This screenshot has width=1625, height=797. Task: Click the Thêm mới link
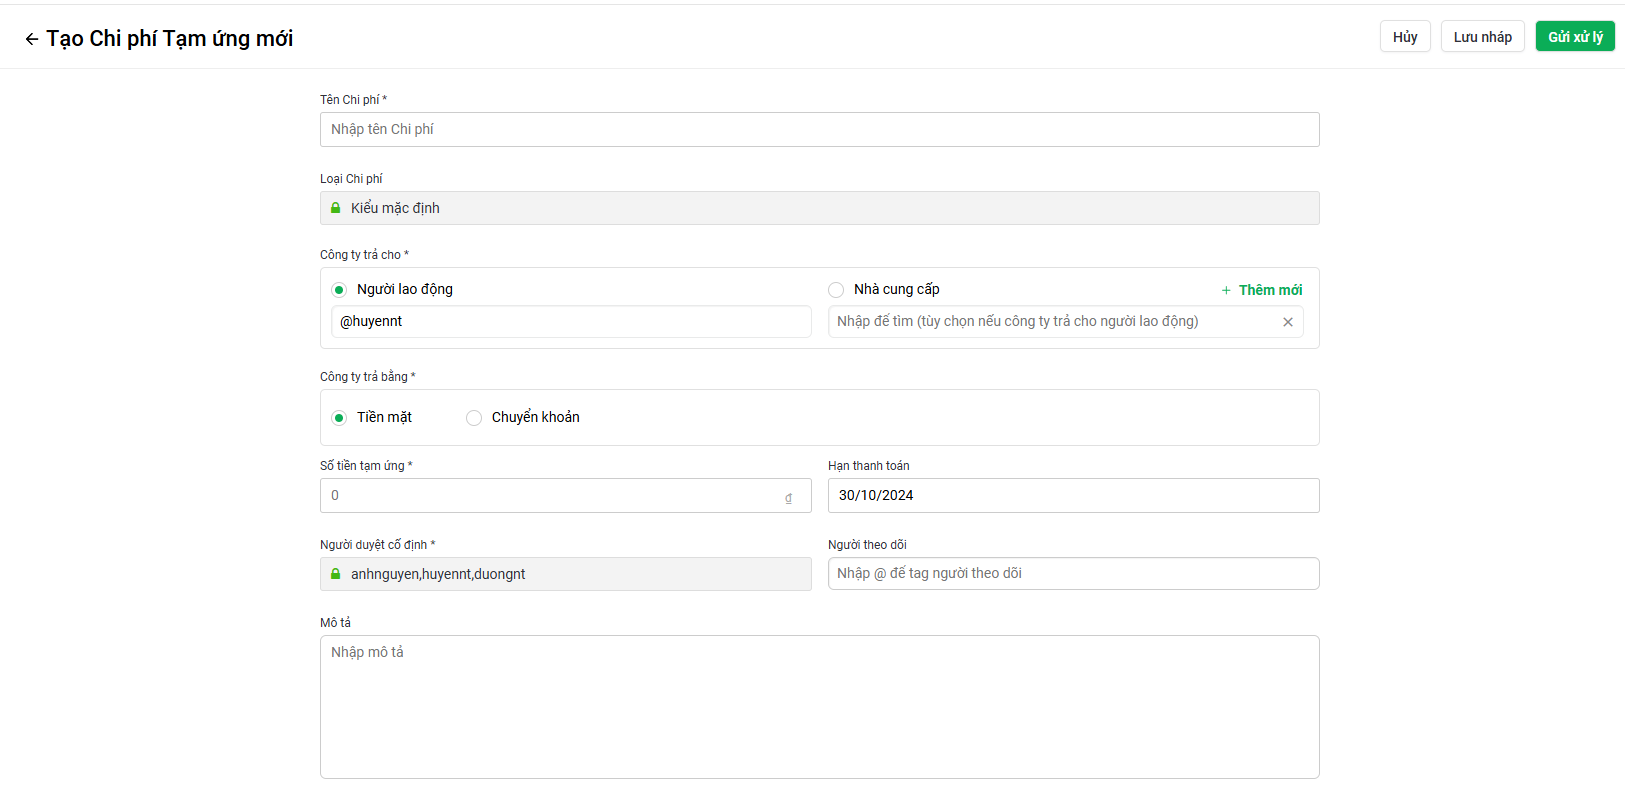1270,290
